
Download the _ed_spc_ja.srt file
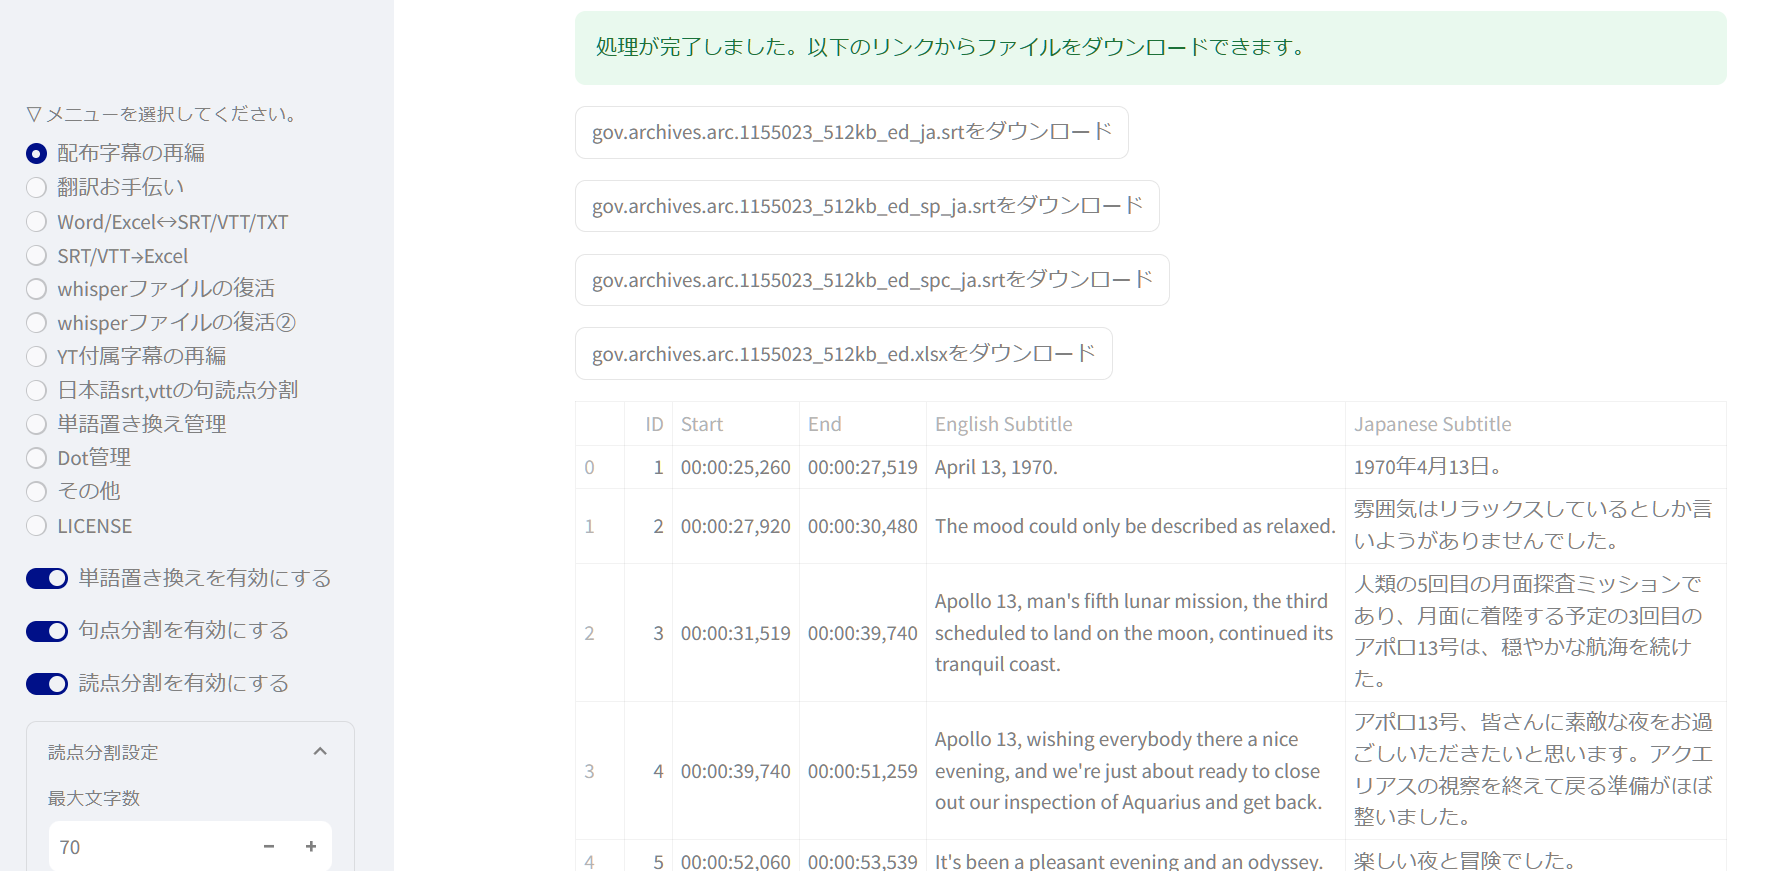tap(871, 280)
